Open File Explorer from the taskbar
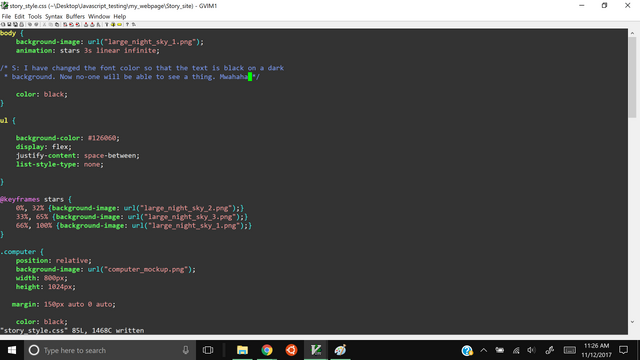 [242, 350]
